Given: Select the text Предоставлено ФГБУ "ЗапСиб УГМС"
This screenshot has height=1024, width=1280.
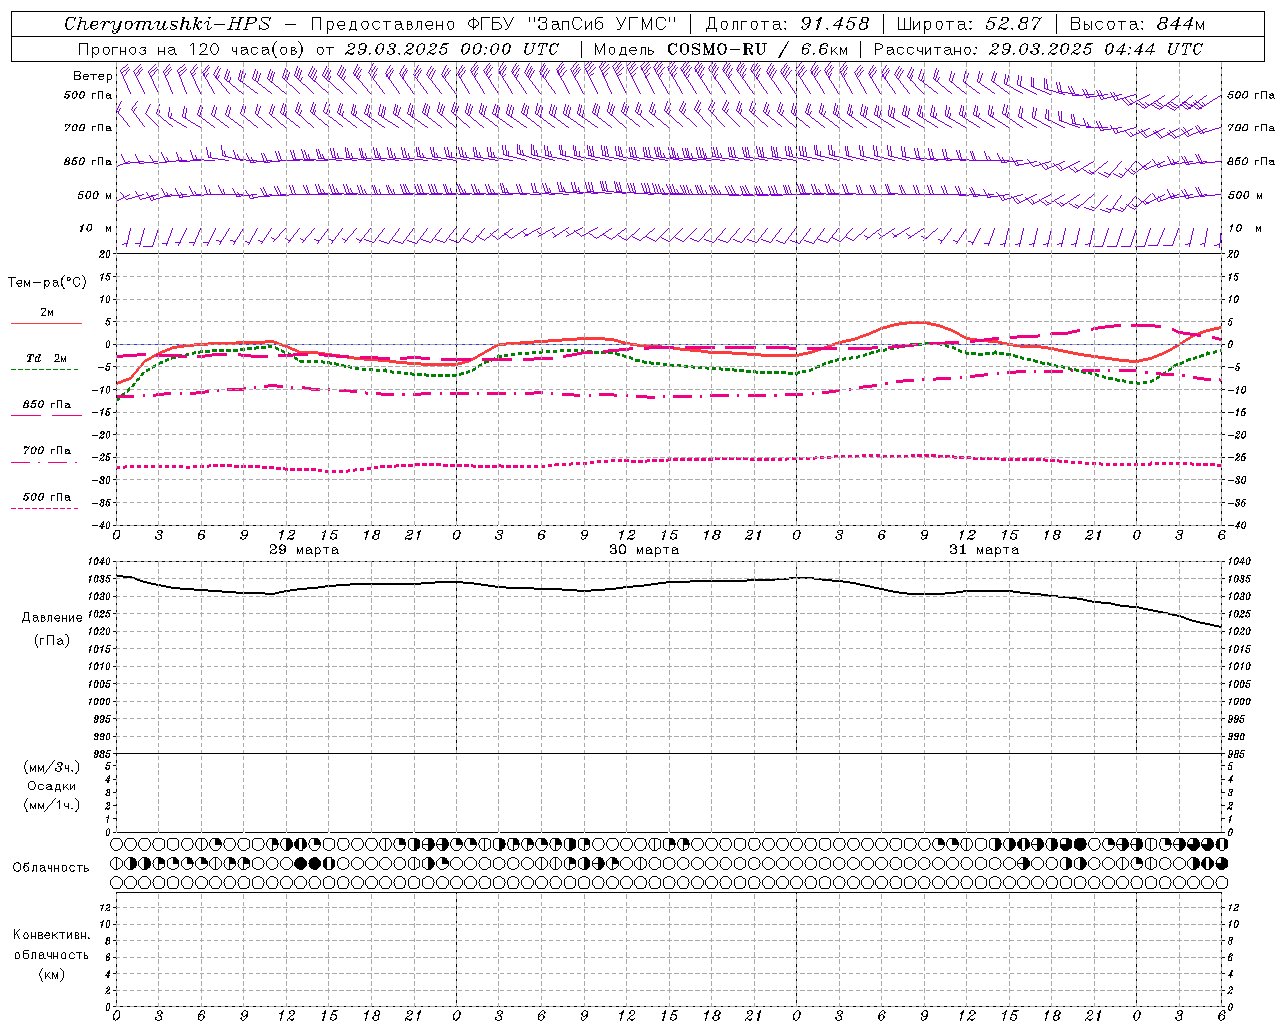Looking at the screenshot, I should (x=494, y=24).
